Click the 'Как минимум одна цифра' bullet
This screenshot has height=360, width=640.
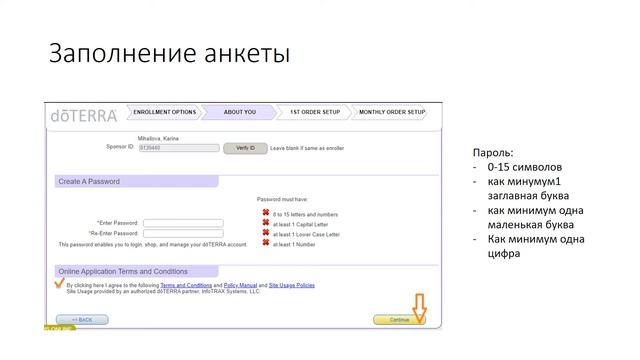(536, 246)
